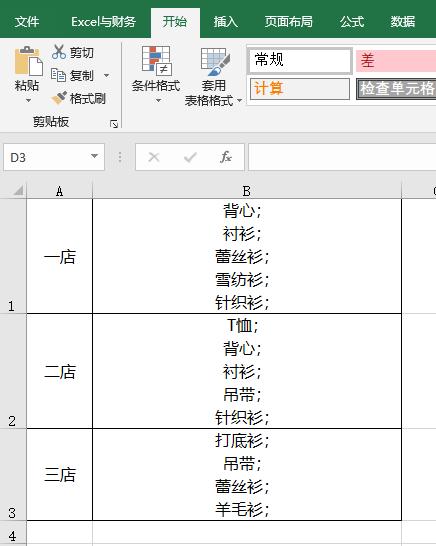Select column B header
Screen dimensions: 436x546
[247, 190]
